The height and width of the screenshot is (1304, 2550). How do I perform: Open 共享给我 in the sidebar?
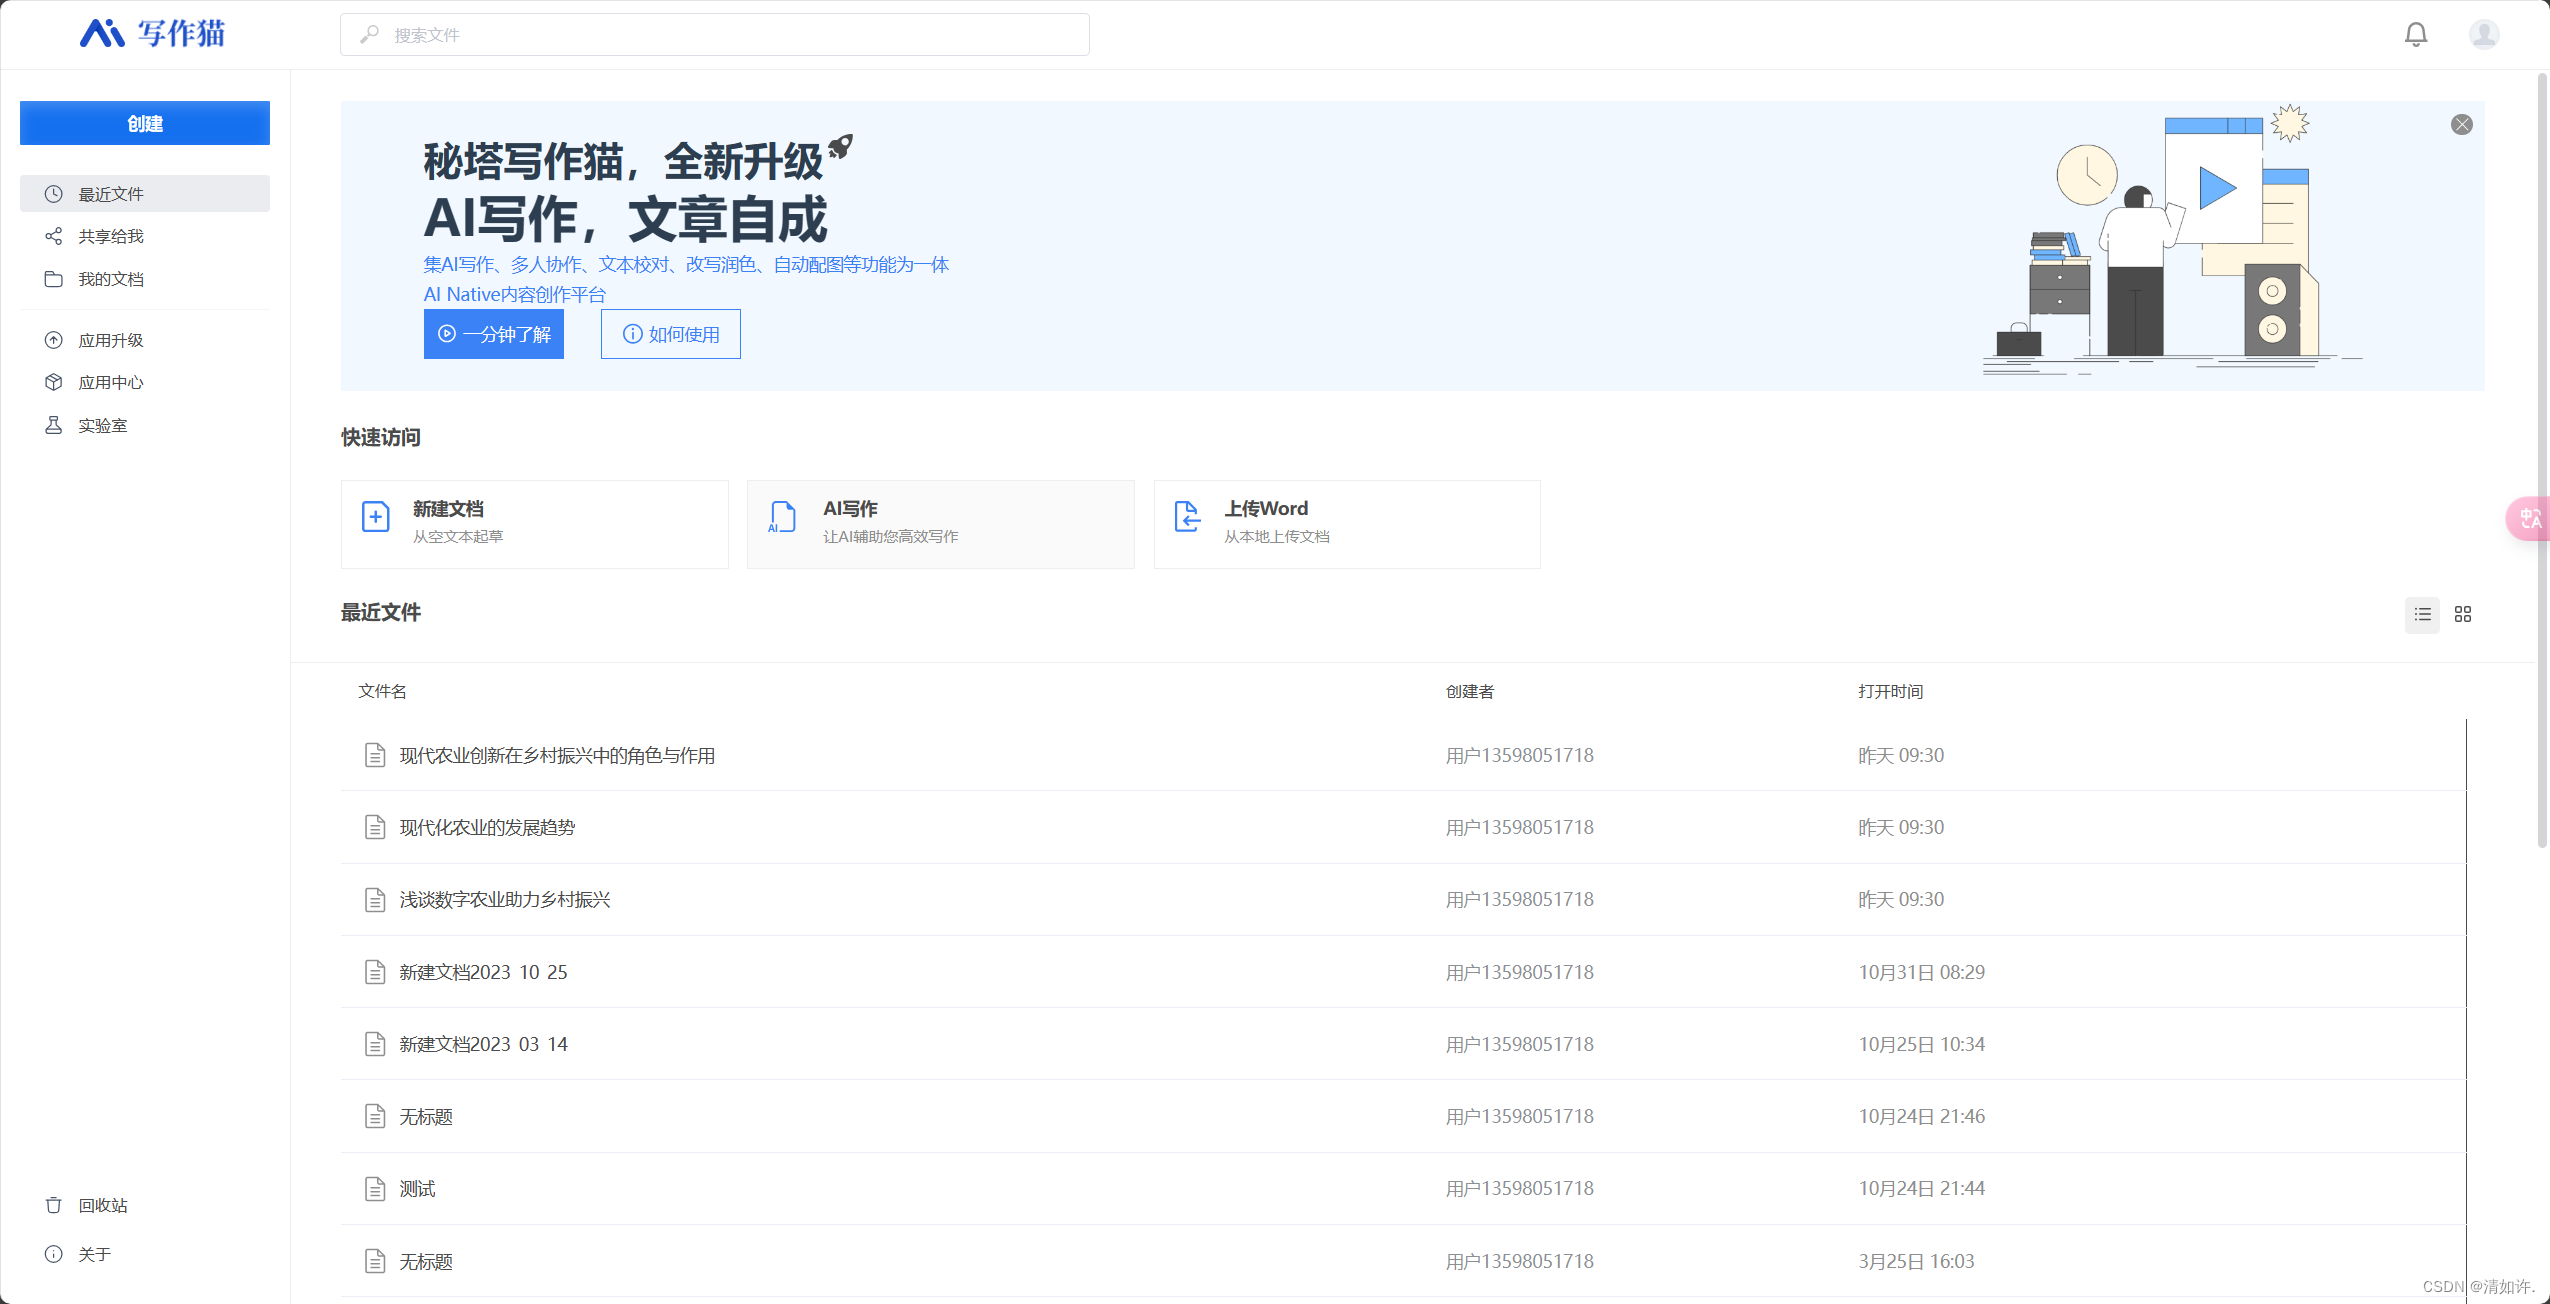[111, 237]
